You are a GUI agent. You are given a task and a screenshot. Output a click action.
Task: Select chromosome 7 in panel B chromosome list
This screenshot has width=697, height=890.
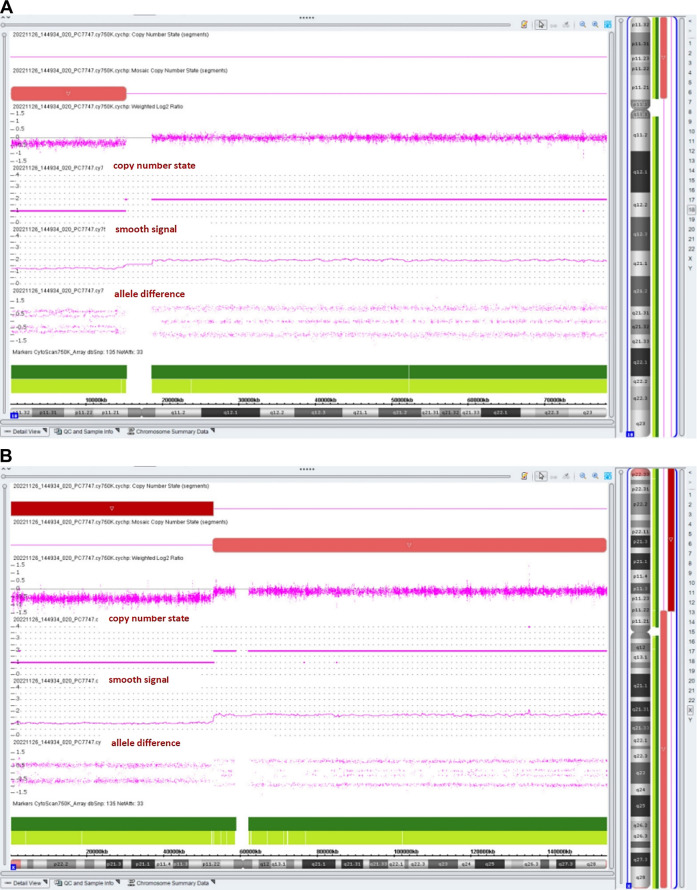[690, 553]
